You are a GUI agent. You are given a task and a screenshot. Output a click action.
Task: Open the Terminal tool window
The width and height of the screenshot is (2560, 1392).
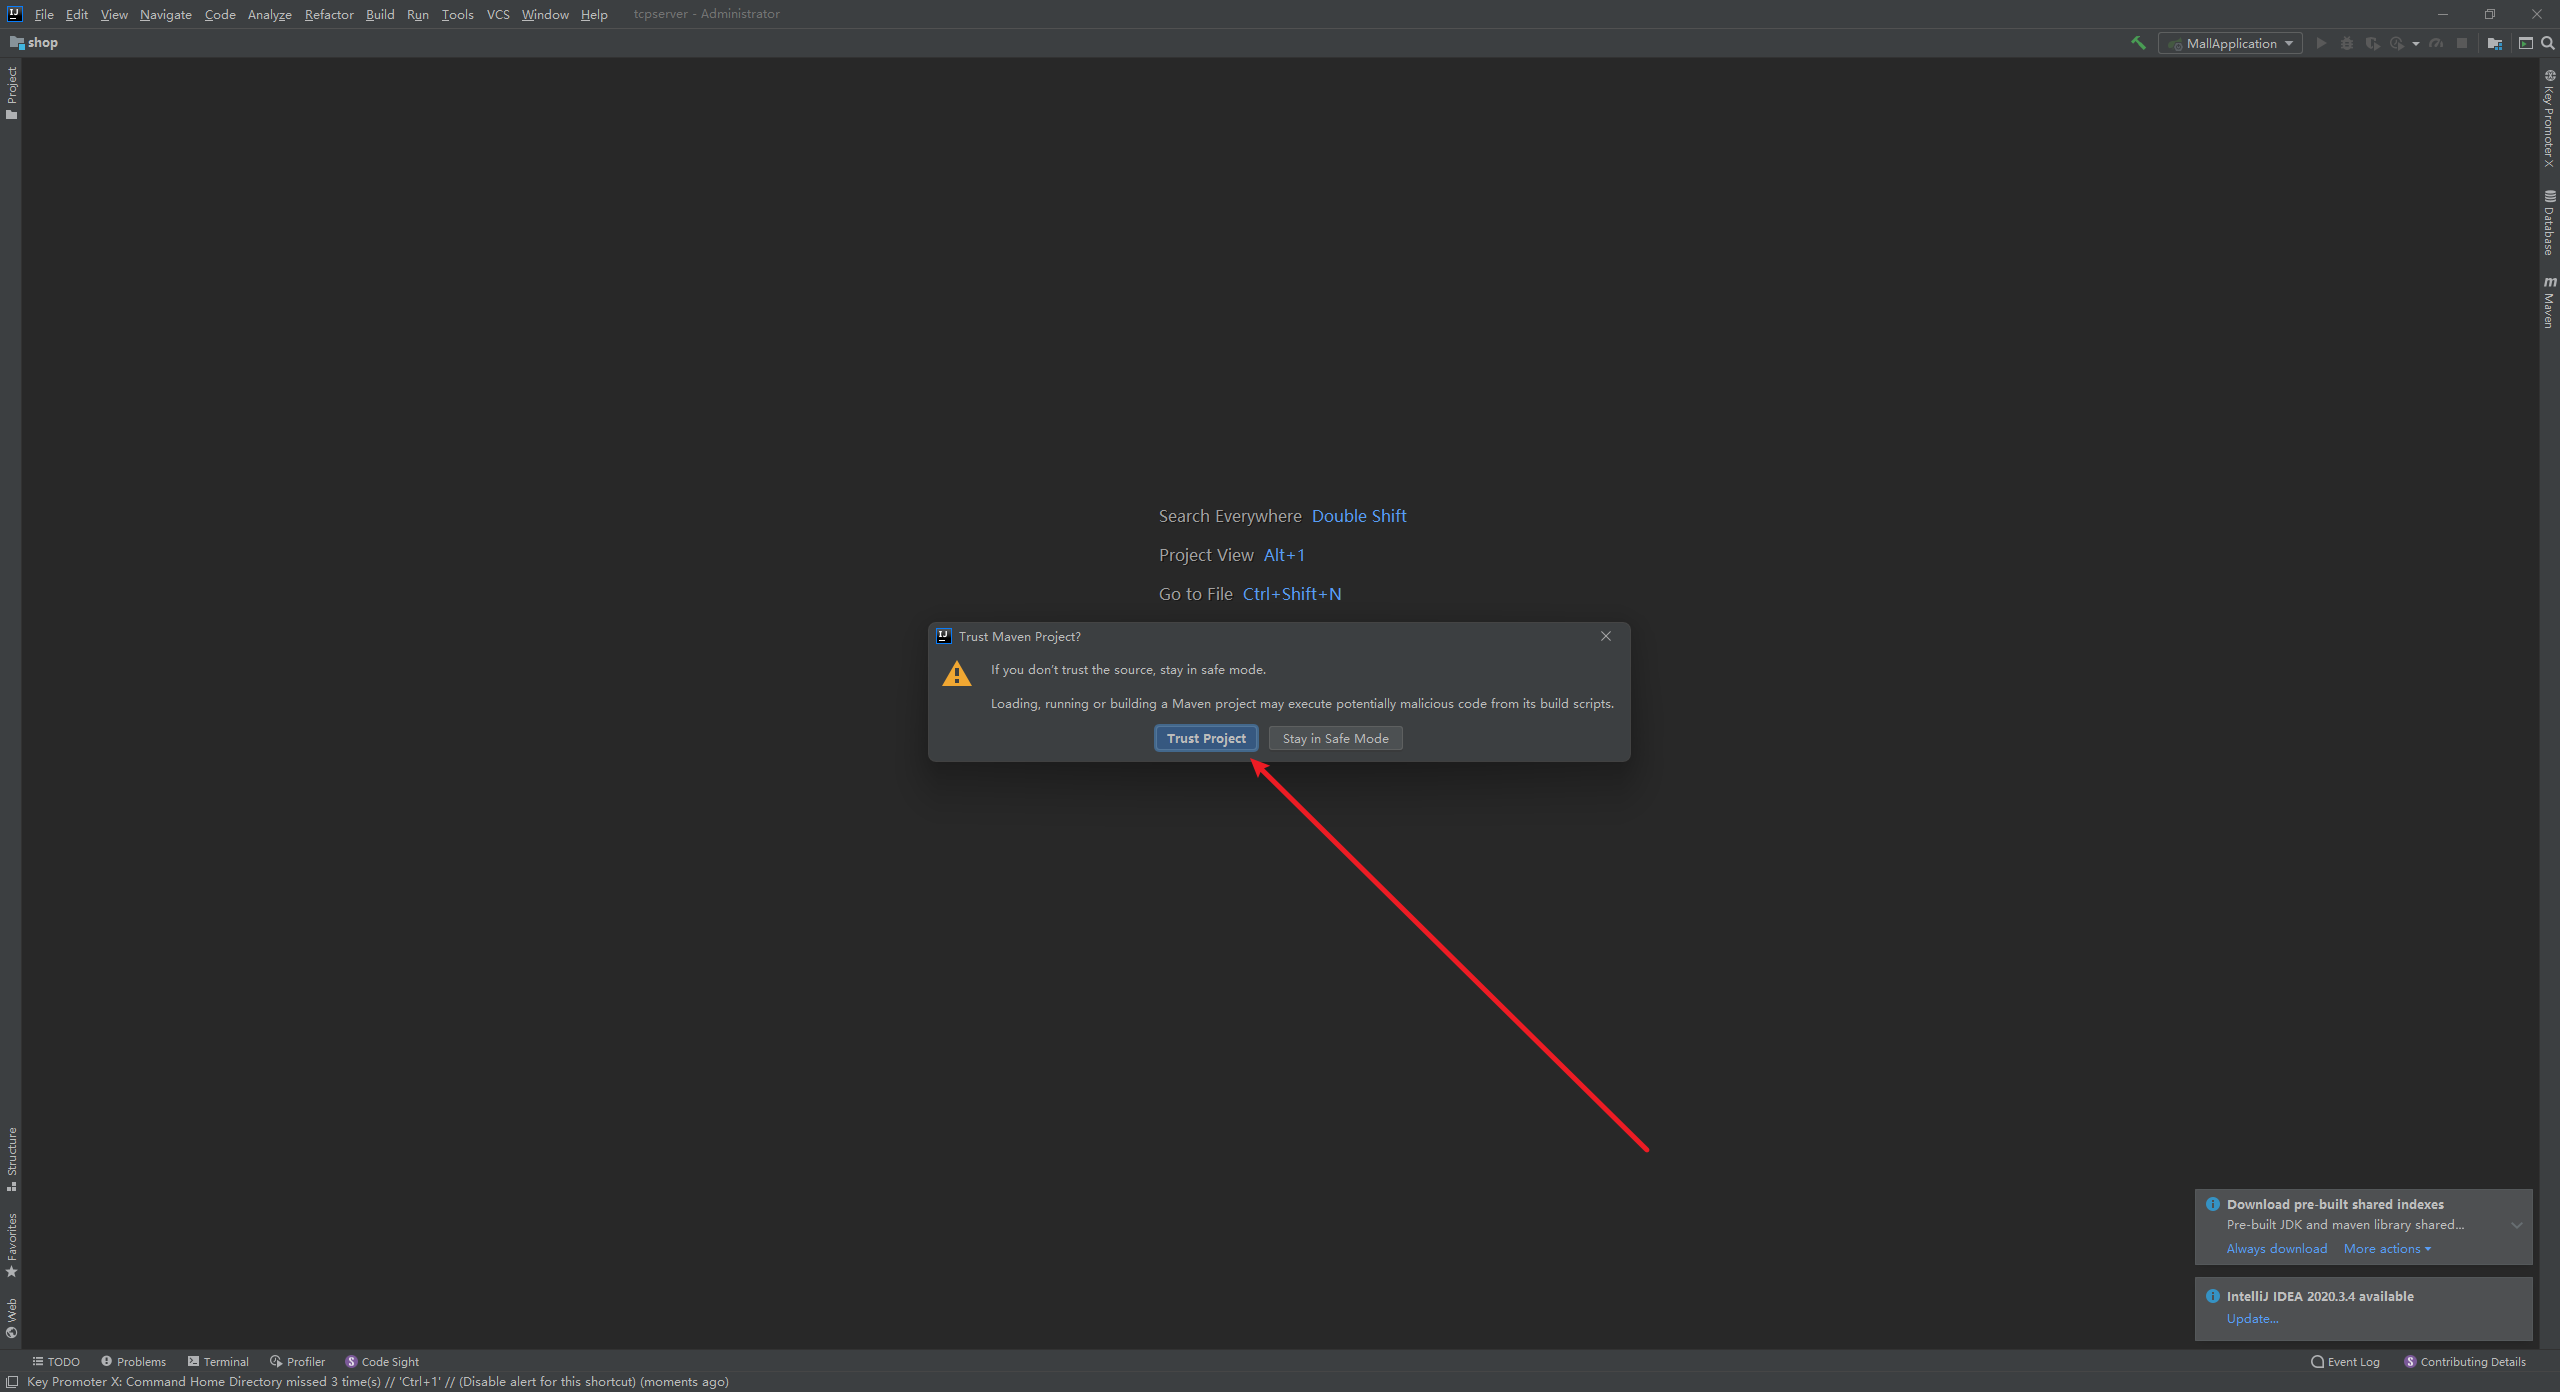(x=218, y=1361)
